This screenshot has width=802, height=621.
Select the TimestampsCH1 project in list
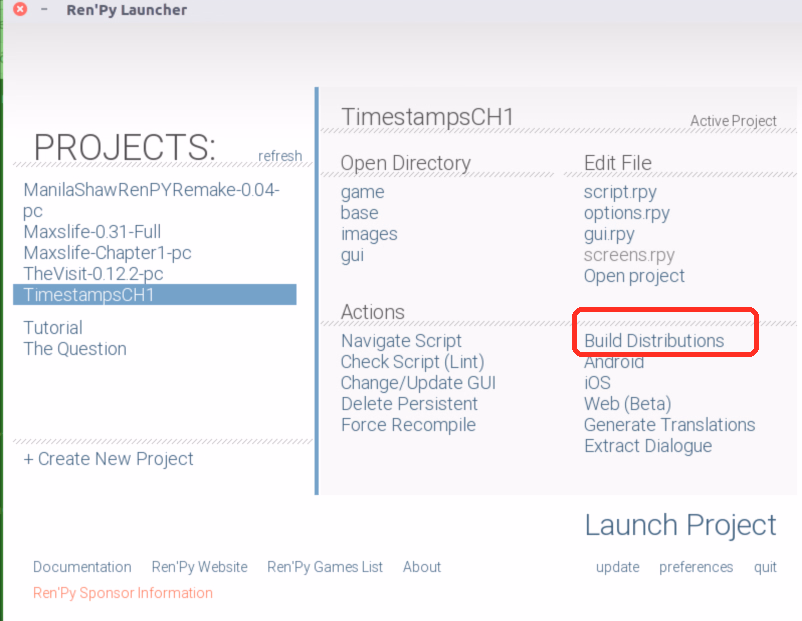(154, 295)
